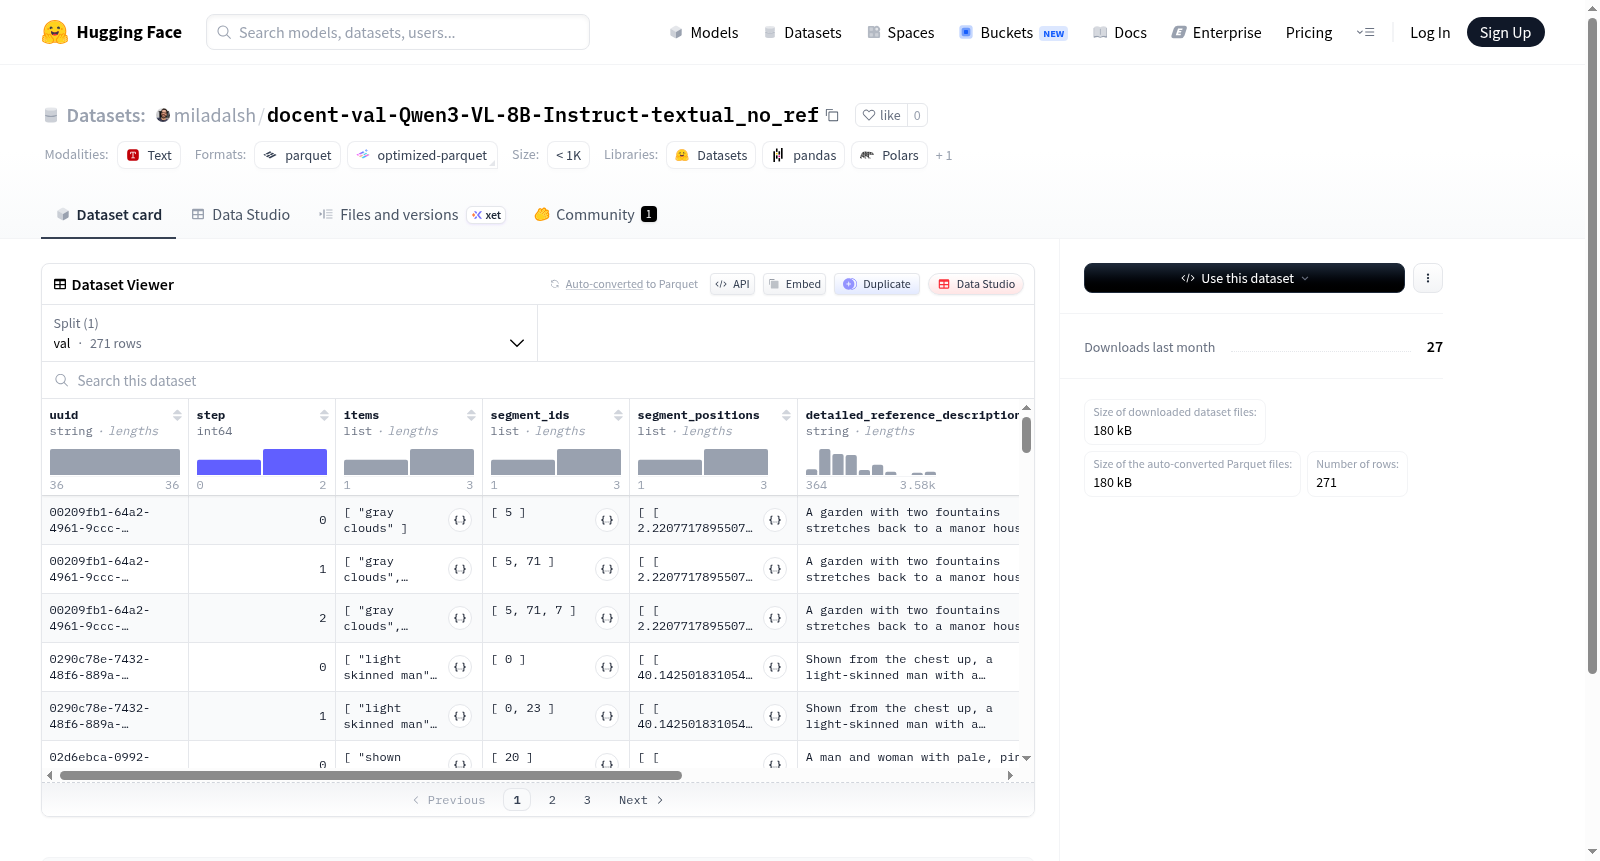
Task: Click the table vertical scrollbar thumb
Action: 1026,435
